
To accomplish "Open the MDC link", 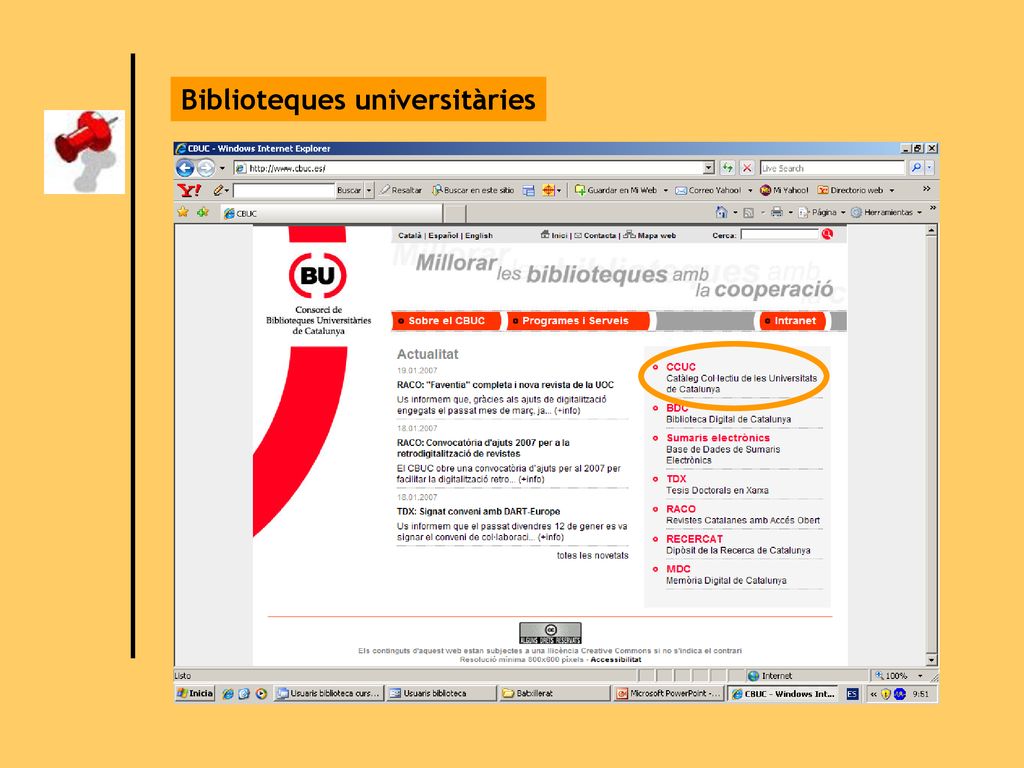I will pyautogui.click(x=678, y=569).
